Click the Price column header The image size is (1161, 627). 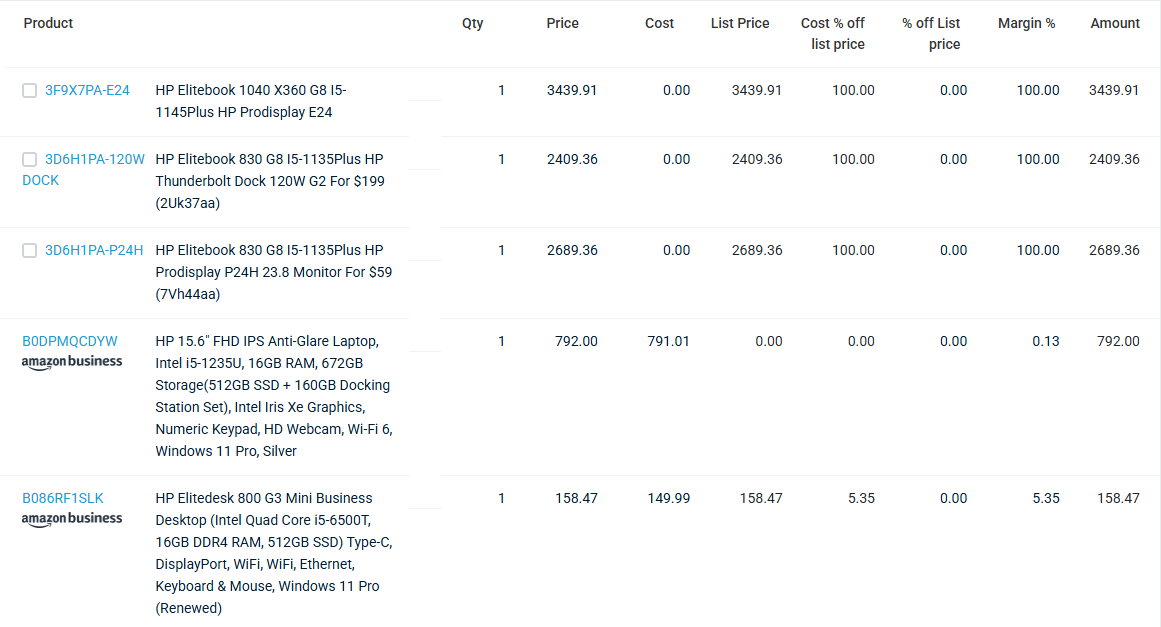[562, 24]
